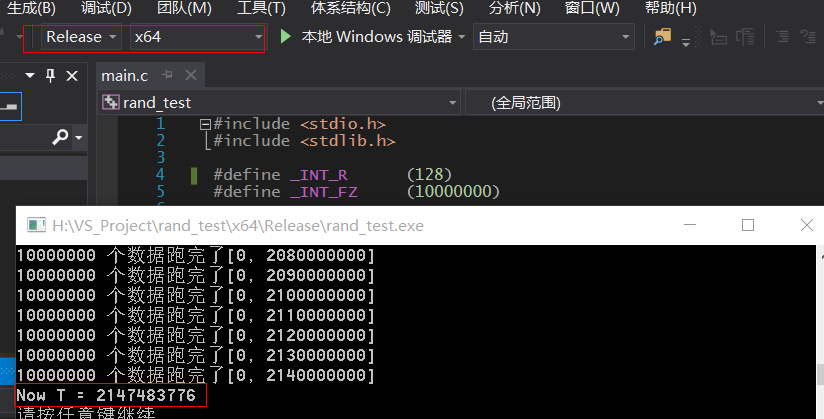This screenshot has height=419, width=824.
Task: Close the rand_test.exe console window
Action: (807, 225)
